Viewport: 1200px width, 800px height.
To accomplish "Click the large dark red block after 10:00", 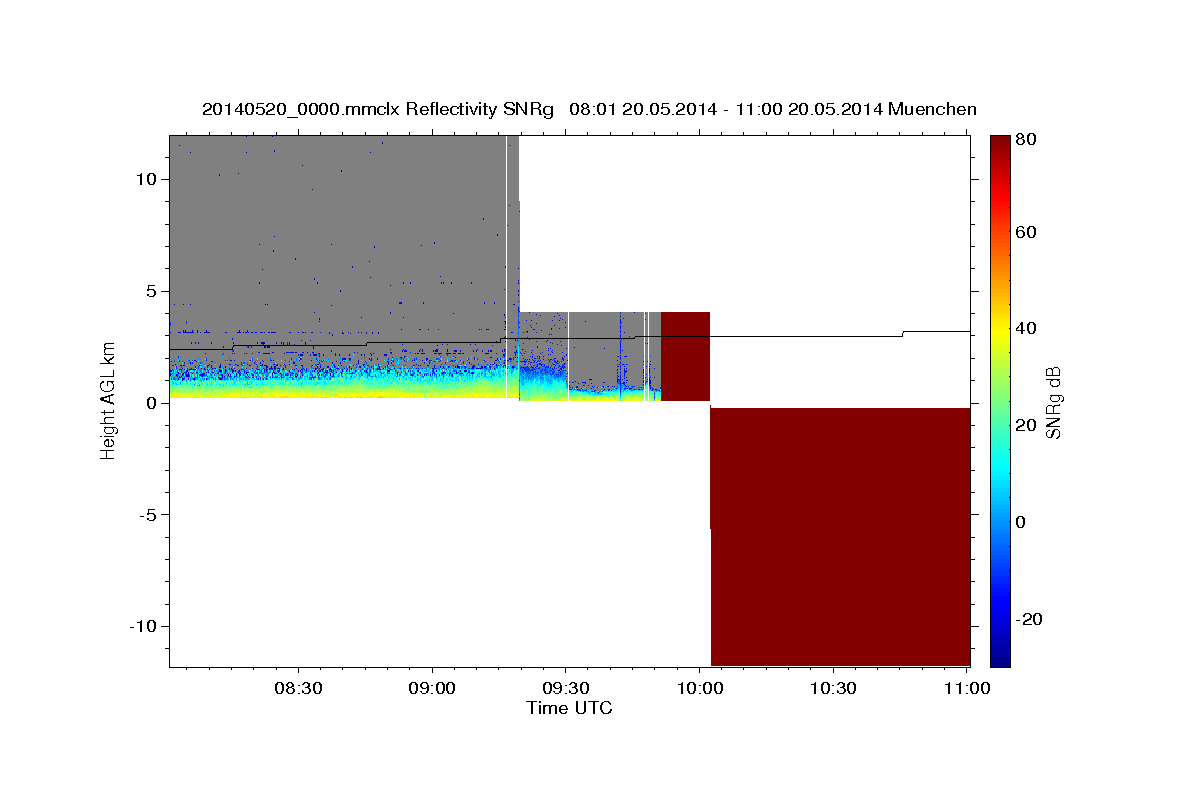I will 840,536.
